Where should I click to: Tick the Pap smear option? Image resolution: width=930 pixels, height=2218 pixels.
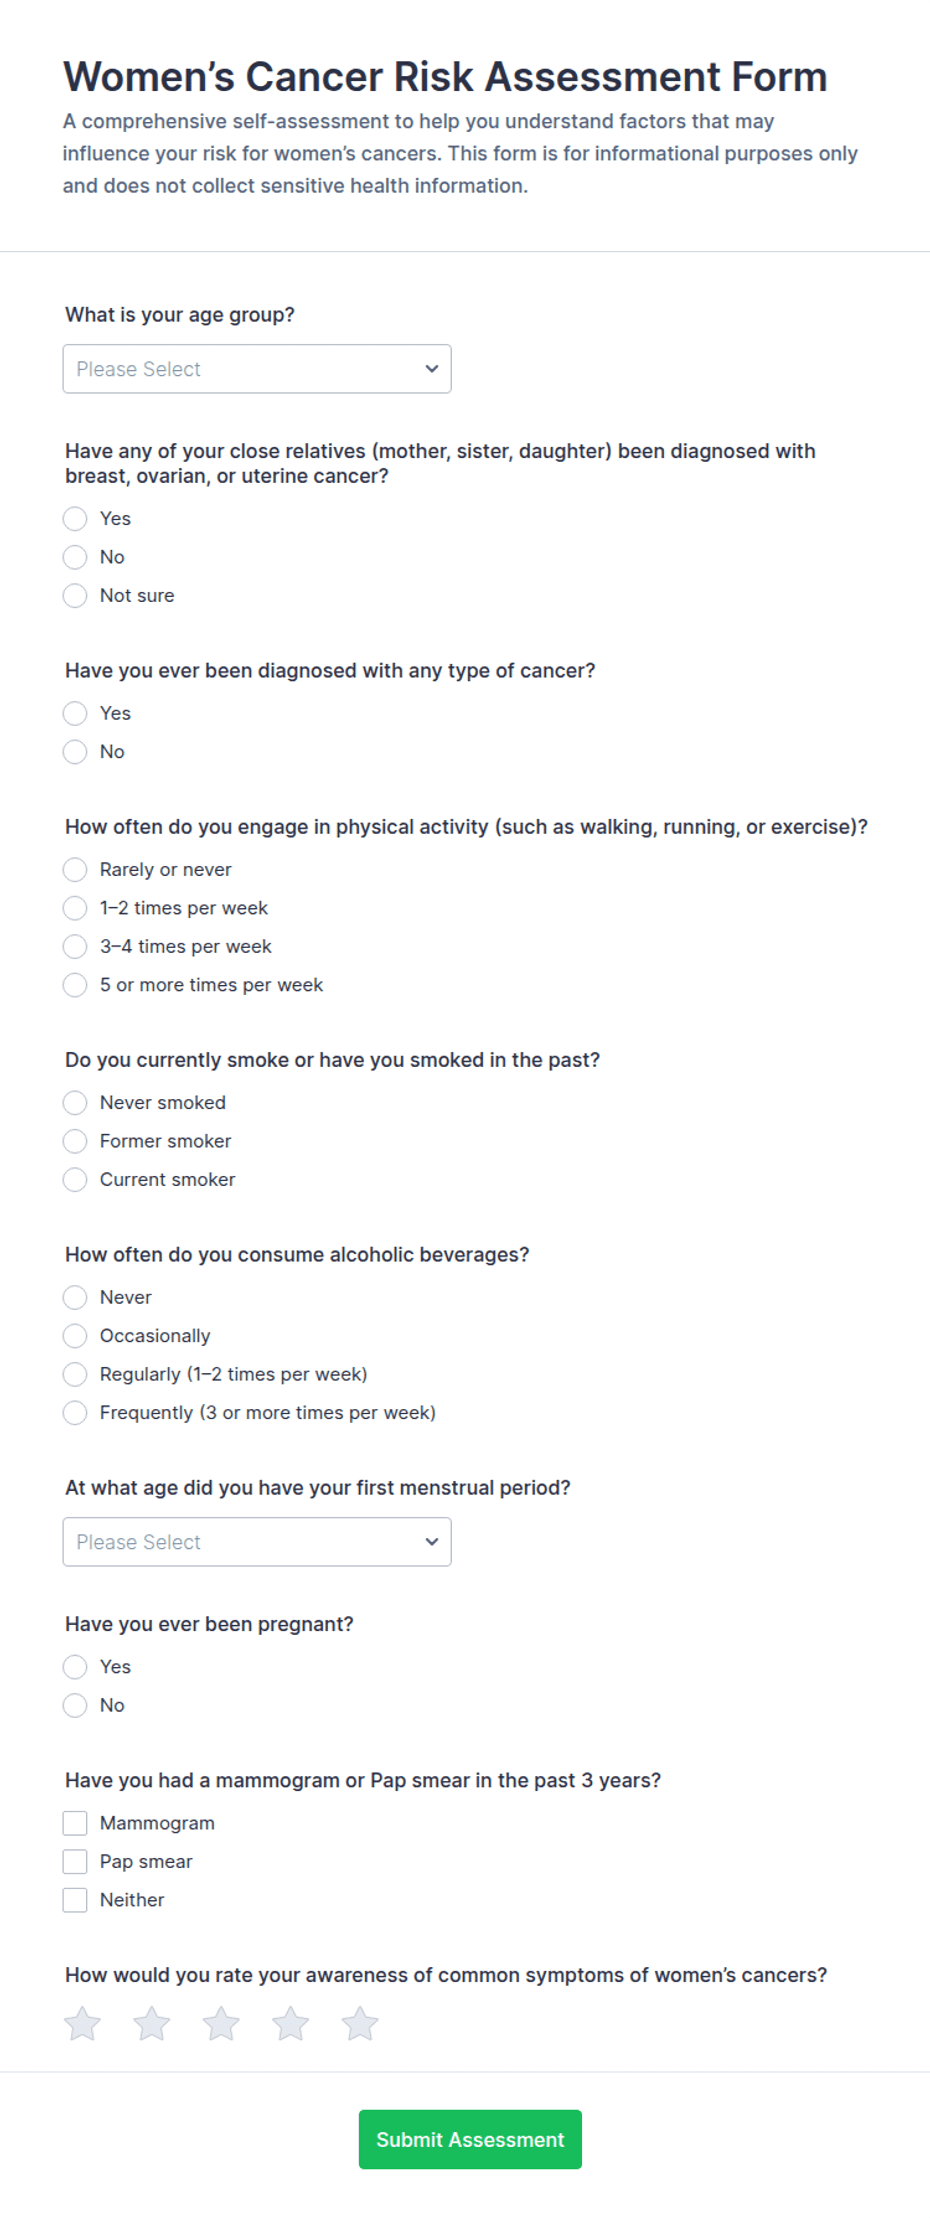pyautogui.click(x=75, y=1861)
